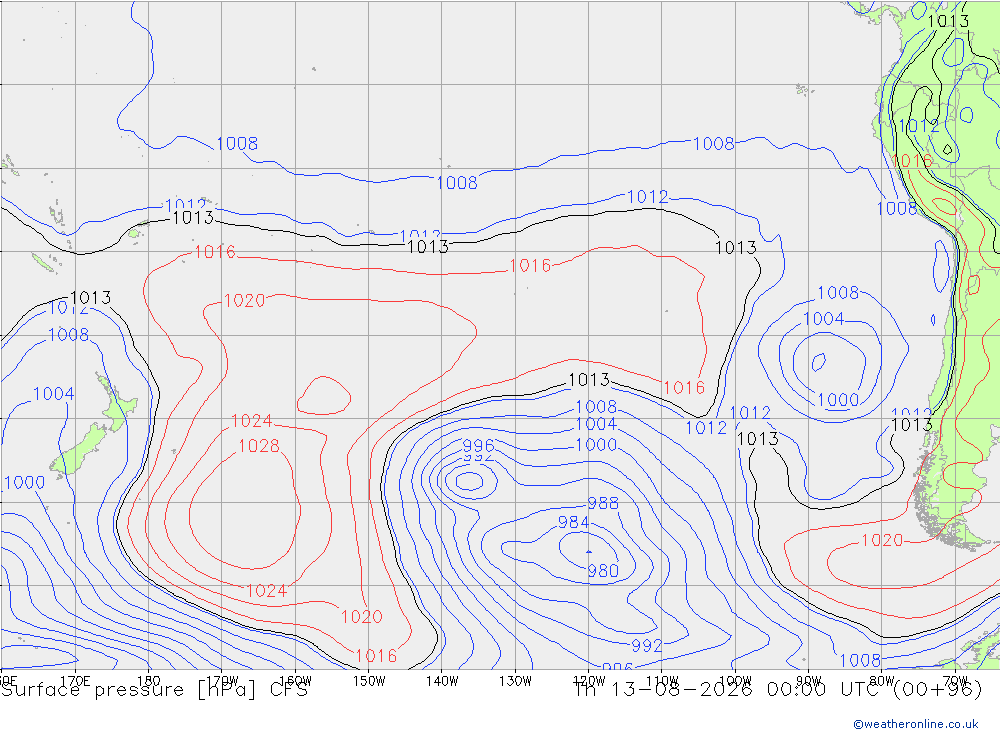Viewport: 1000px width, 733px height.
Task: Select the 984 isobar label
Action: coord(573,522)
